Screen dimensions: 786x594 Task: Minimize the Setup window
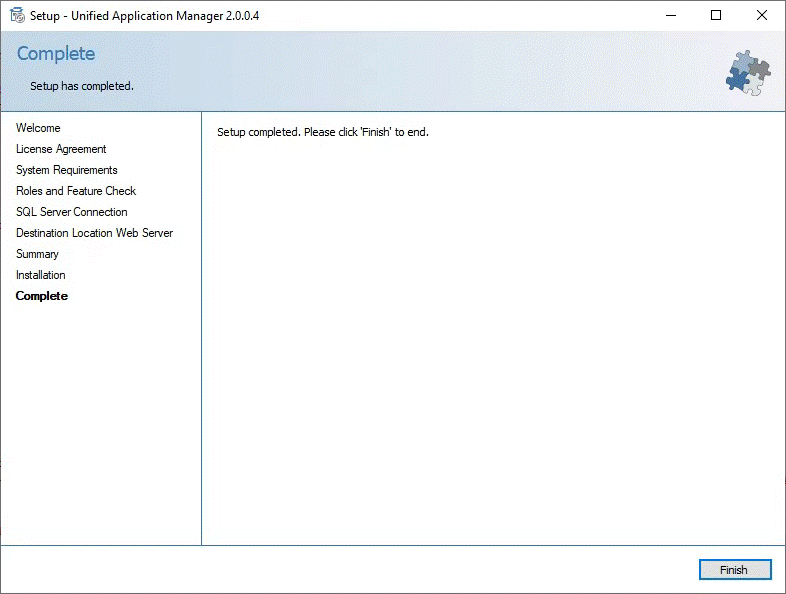(x=671, y=16)
